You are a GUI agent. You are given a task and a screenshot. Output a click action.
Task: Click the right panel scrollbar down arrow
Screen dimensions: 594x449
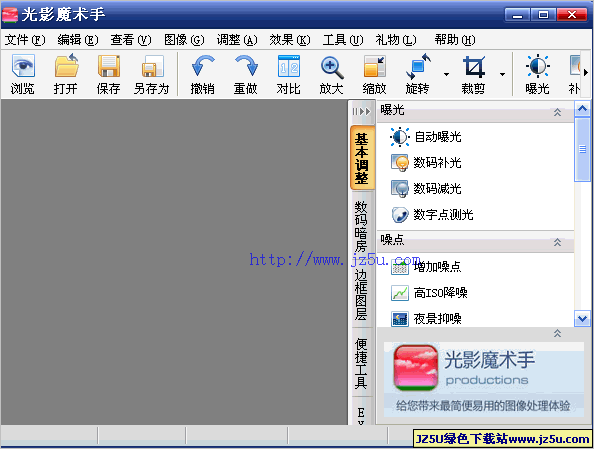582,318
